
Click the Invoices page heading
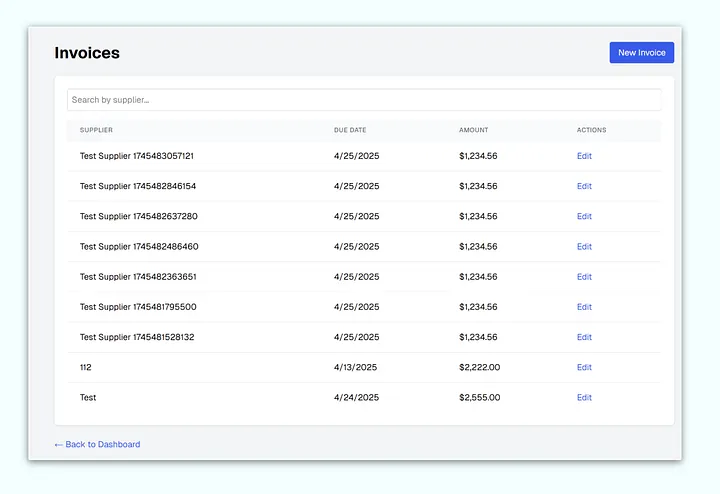tap(87, 53)
